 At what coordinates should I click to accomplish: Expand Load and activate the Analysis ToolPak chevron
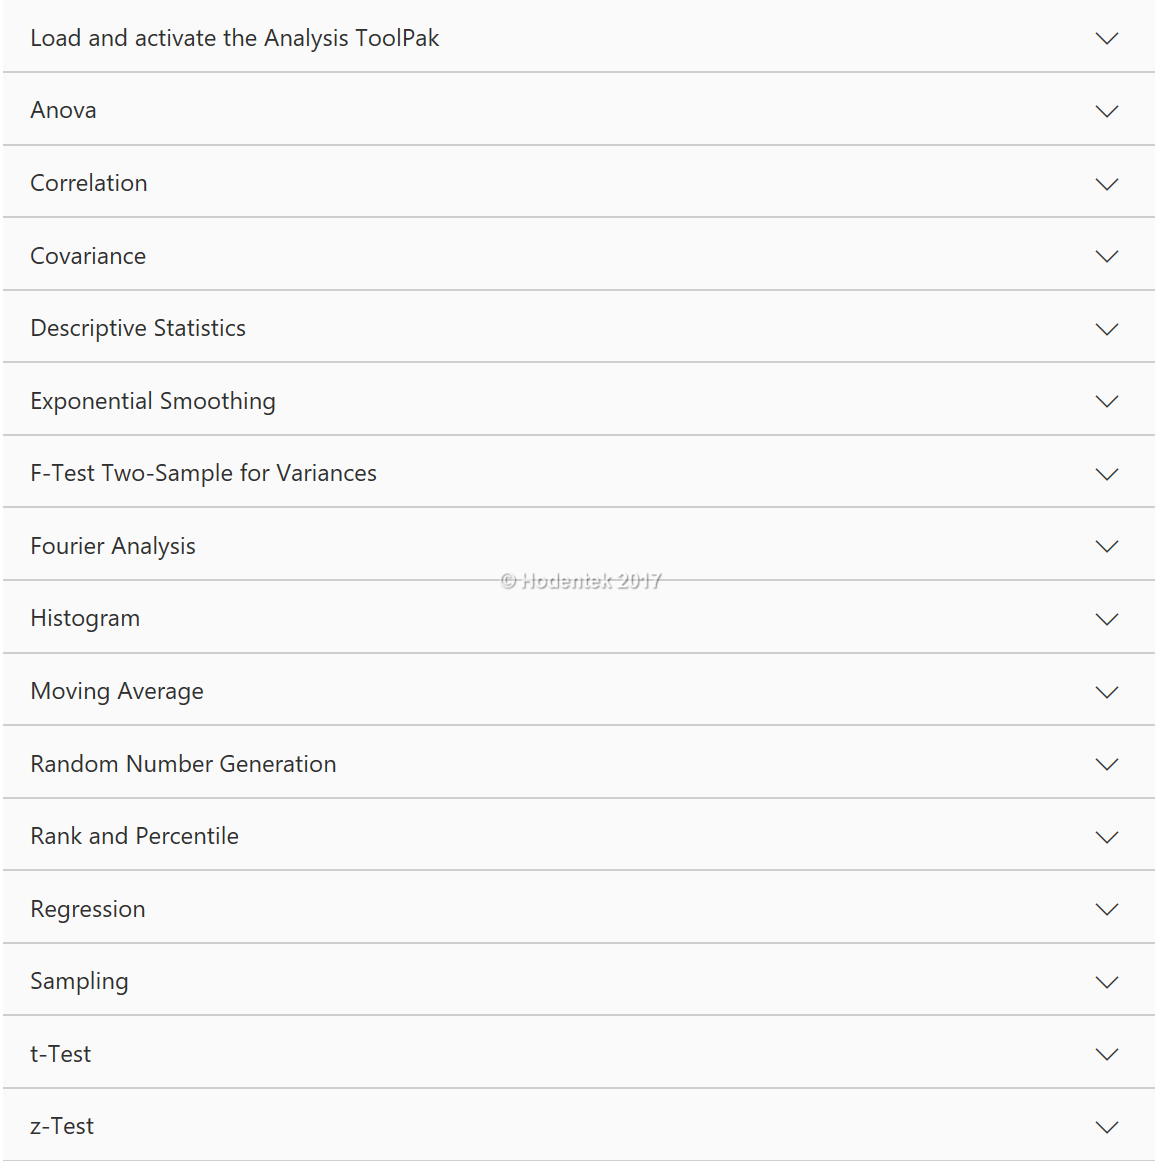click(1106, 38)
